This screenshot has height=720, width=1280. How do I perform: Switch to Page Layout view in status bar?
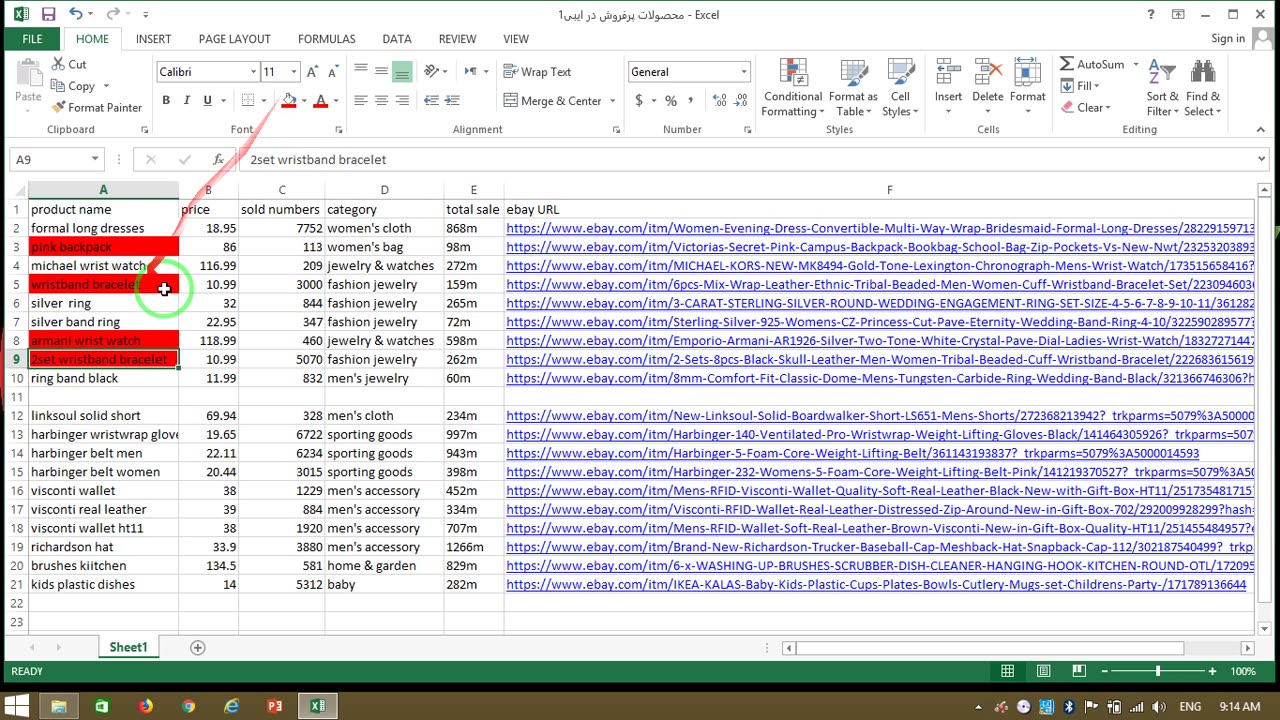pyautogui.click(x=1043, y=671)
